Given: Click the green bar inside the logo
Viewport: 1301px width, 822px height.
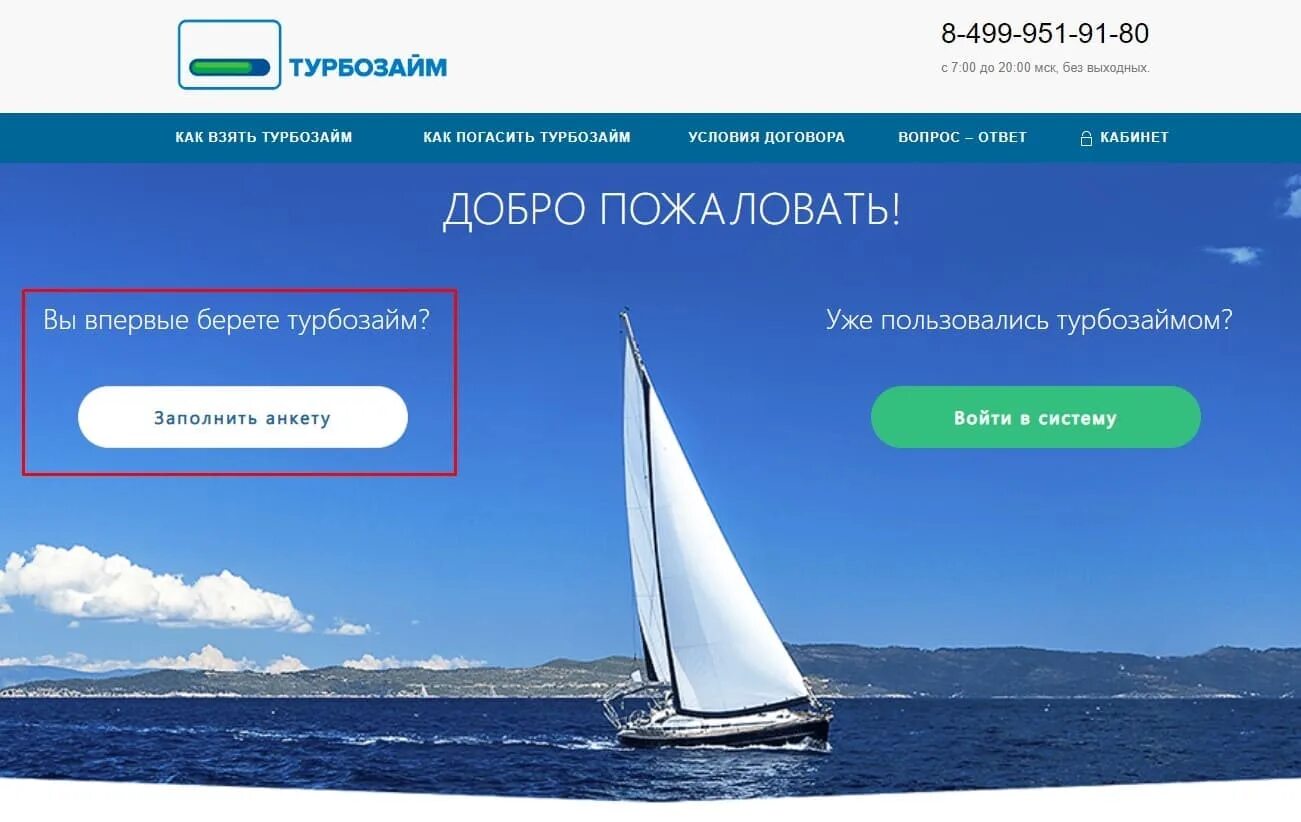Looking at the screenshot, I should tap(230, 68).
